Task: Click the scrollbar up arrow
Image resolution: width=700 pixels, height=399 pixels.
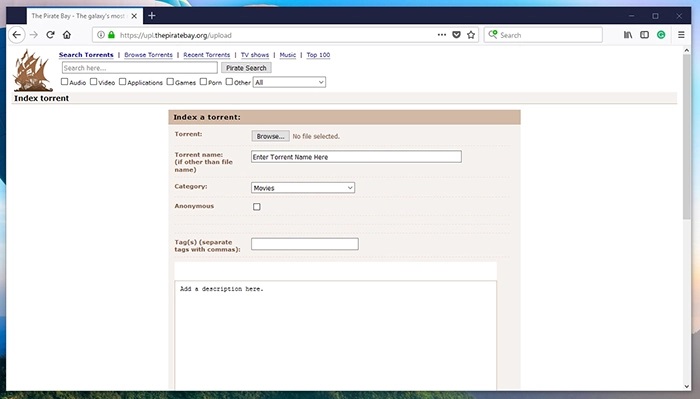Action: pyautogui.click(x=687, y=50)
